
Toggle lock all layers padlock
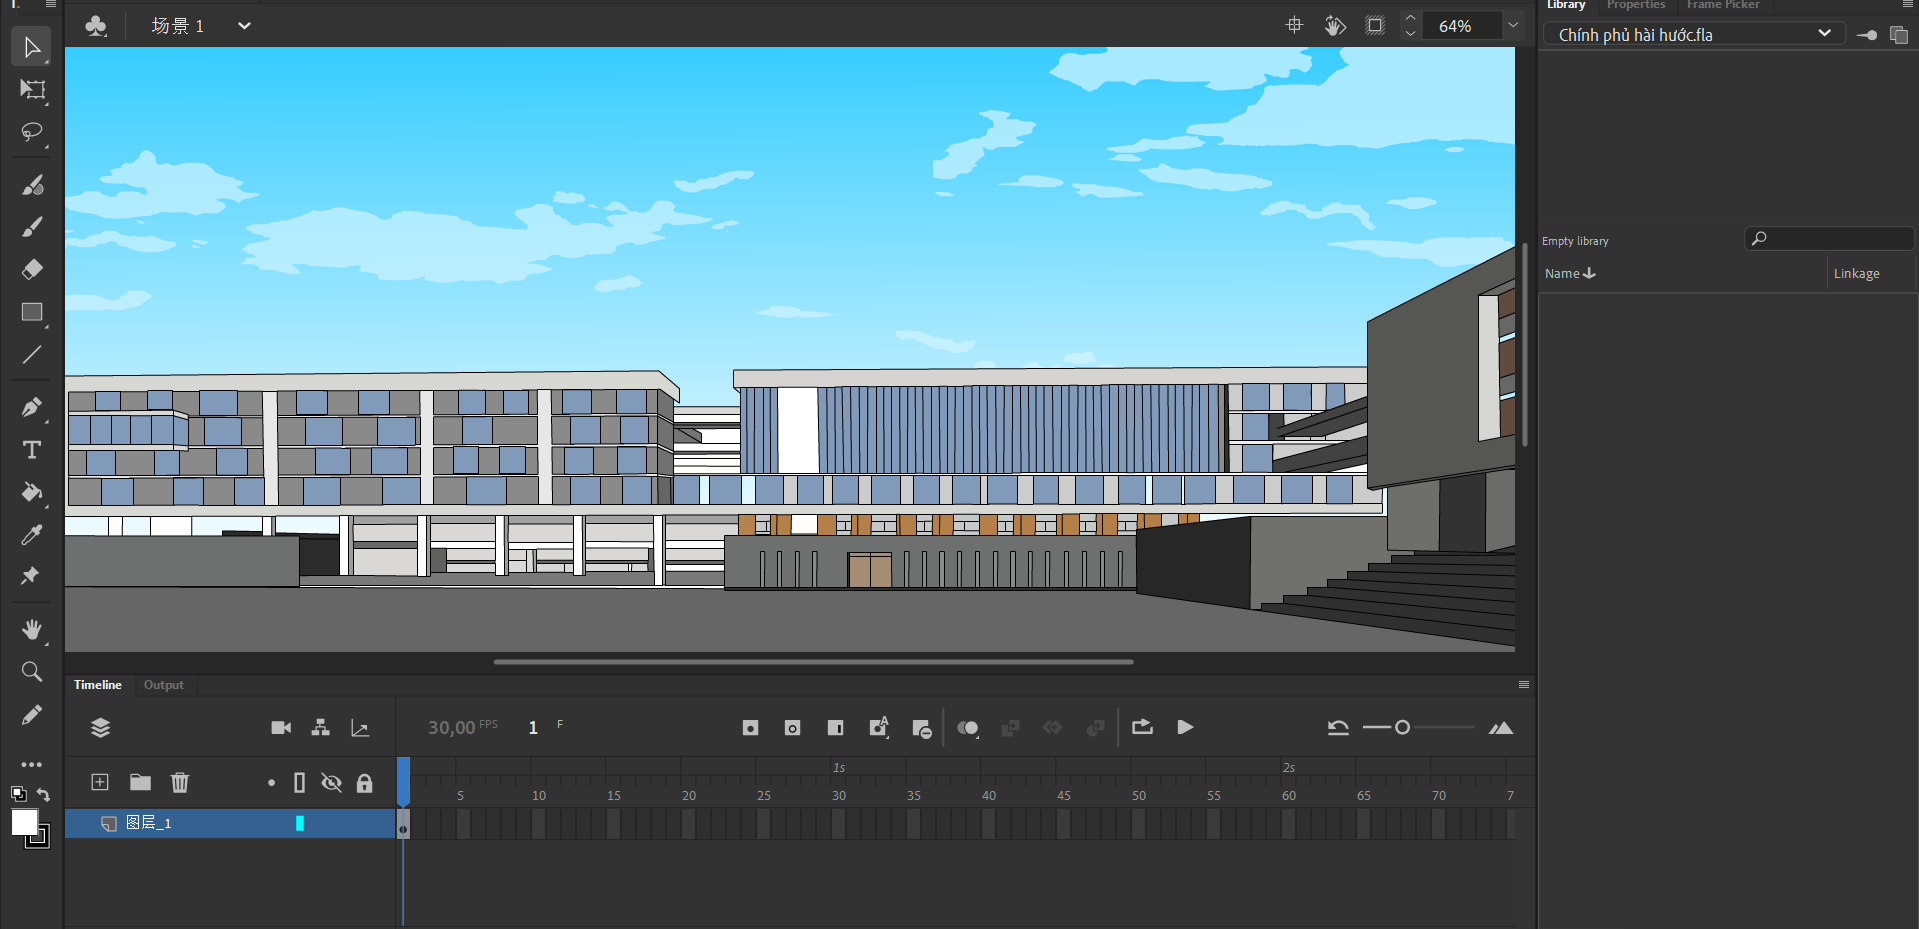[x=365, y=783]
